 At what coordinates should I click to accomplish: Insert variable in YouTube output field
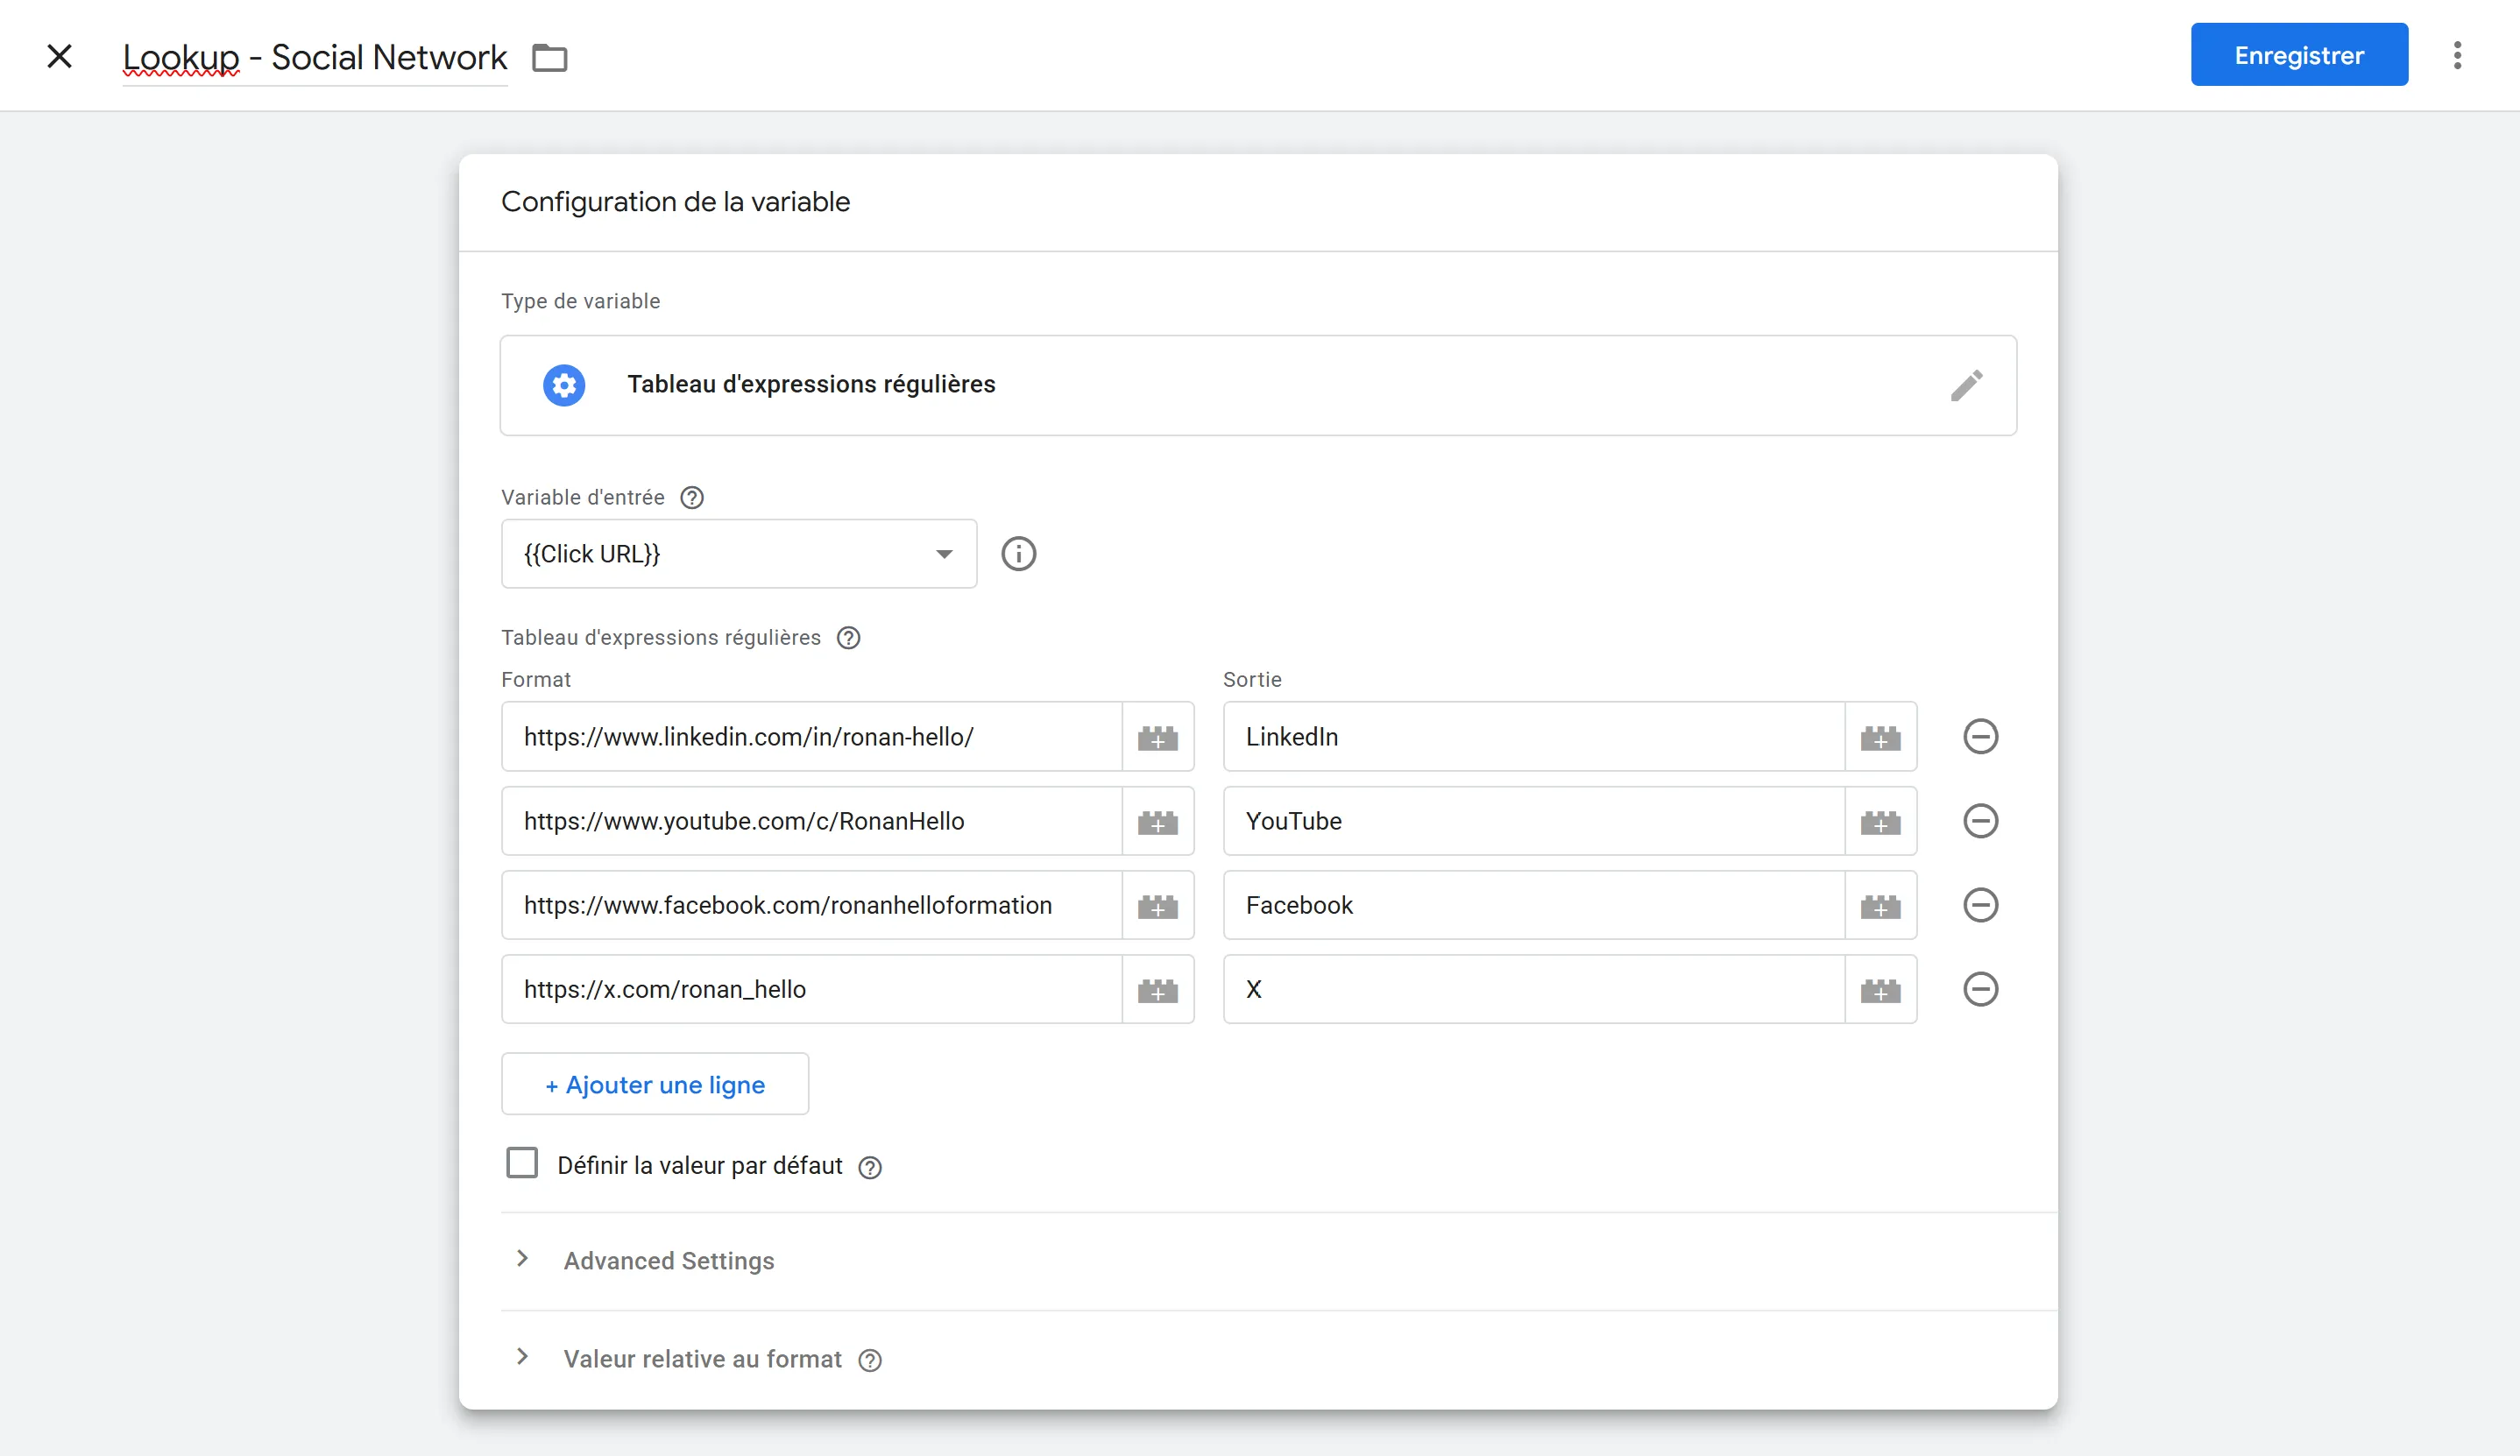click(x=1879, y=821)
